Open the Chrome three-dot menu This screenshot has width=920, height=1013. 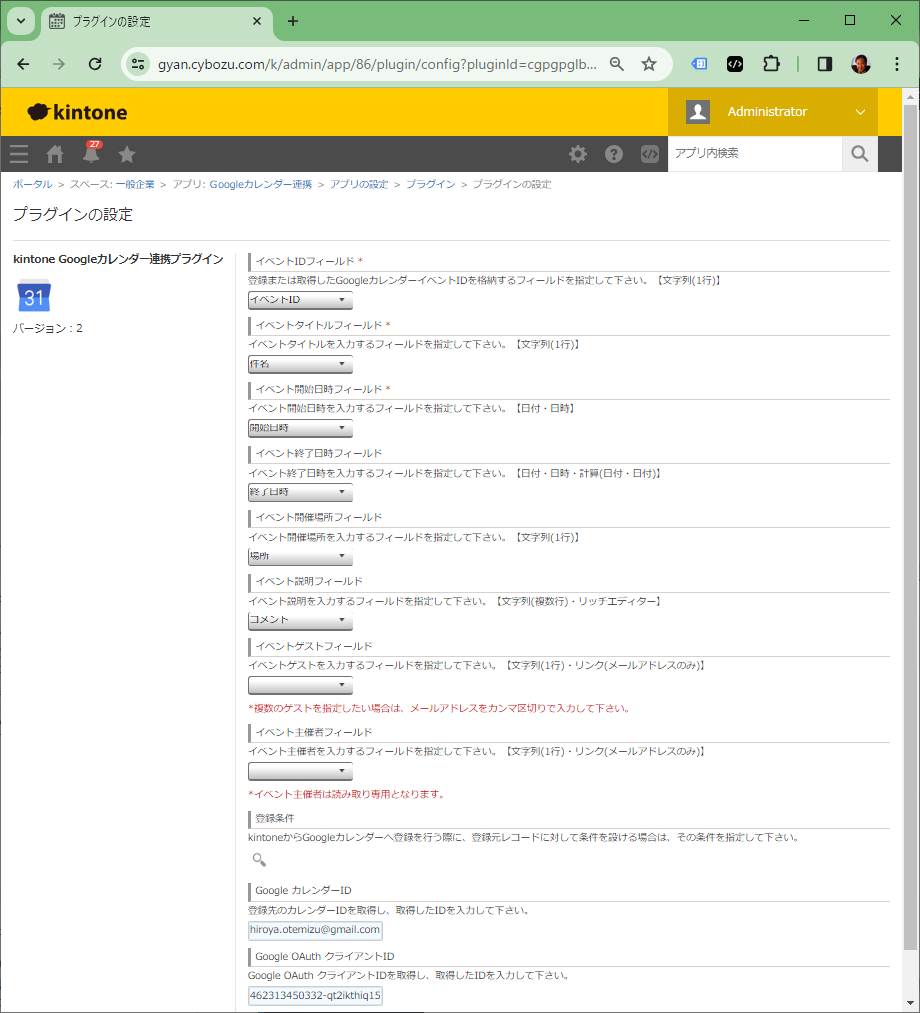(896, 64)
